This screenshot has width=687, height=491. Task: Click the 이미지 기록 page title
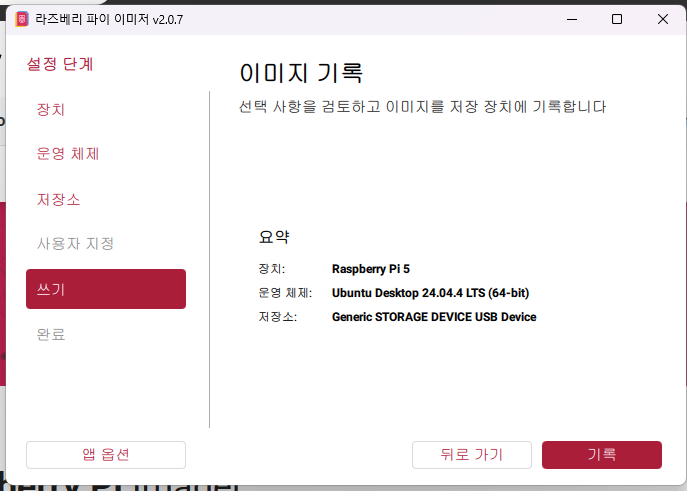301,73
